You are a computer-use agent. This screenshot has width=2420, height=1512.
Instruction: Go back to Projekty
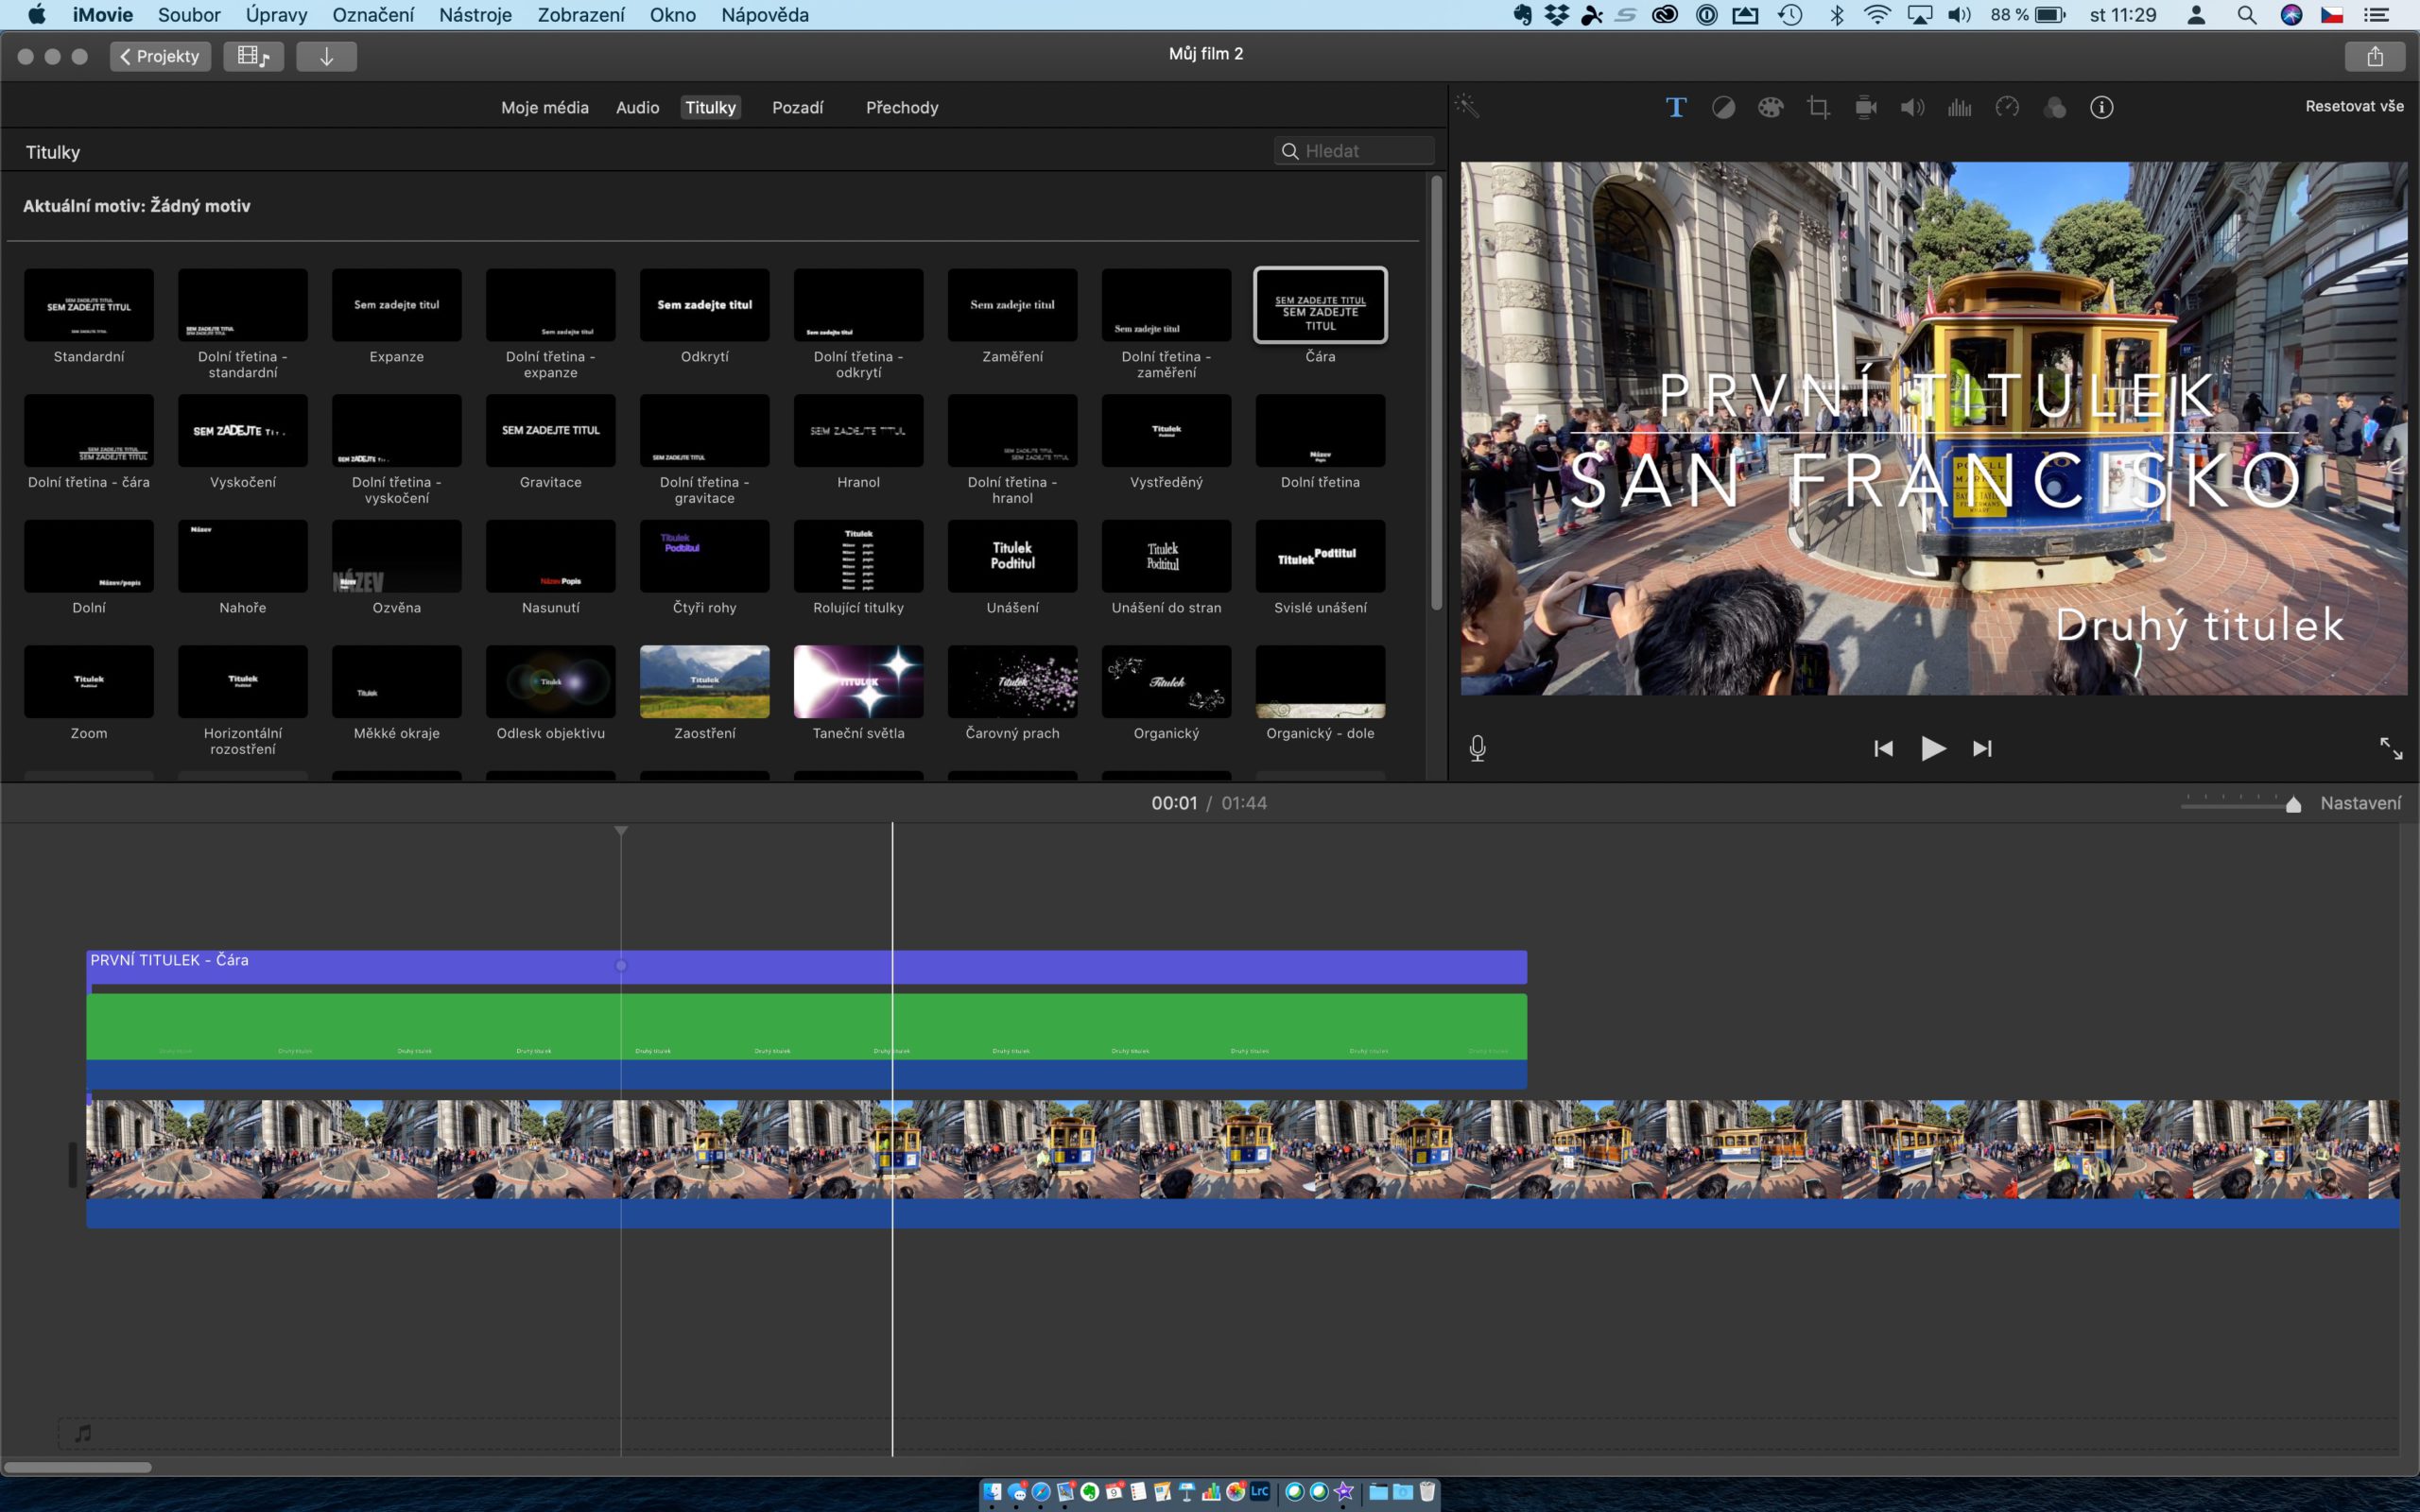(x=160, y=56)
